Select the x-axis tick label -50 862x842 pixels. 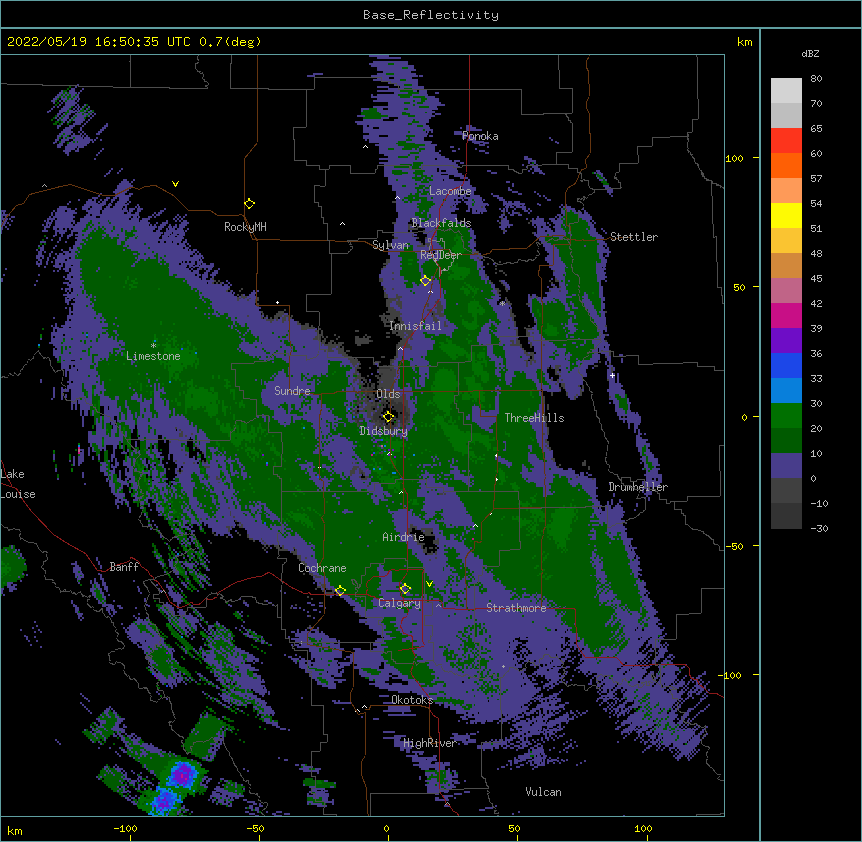click(255, 829)
